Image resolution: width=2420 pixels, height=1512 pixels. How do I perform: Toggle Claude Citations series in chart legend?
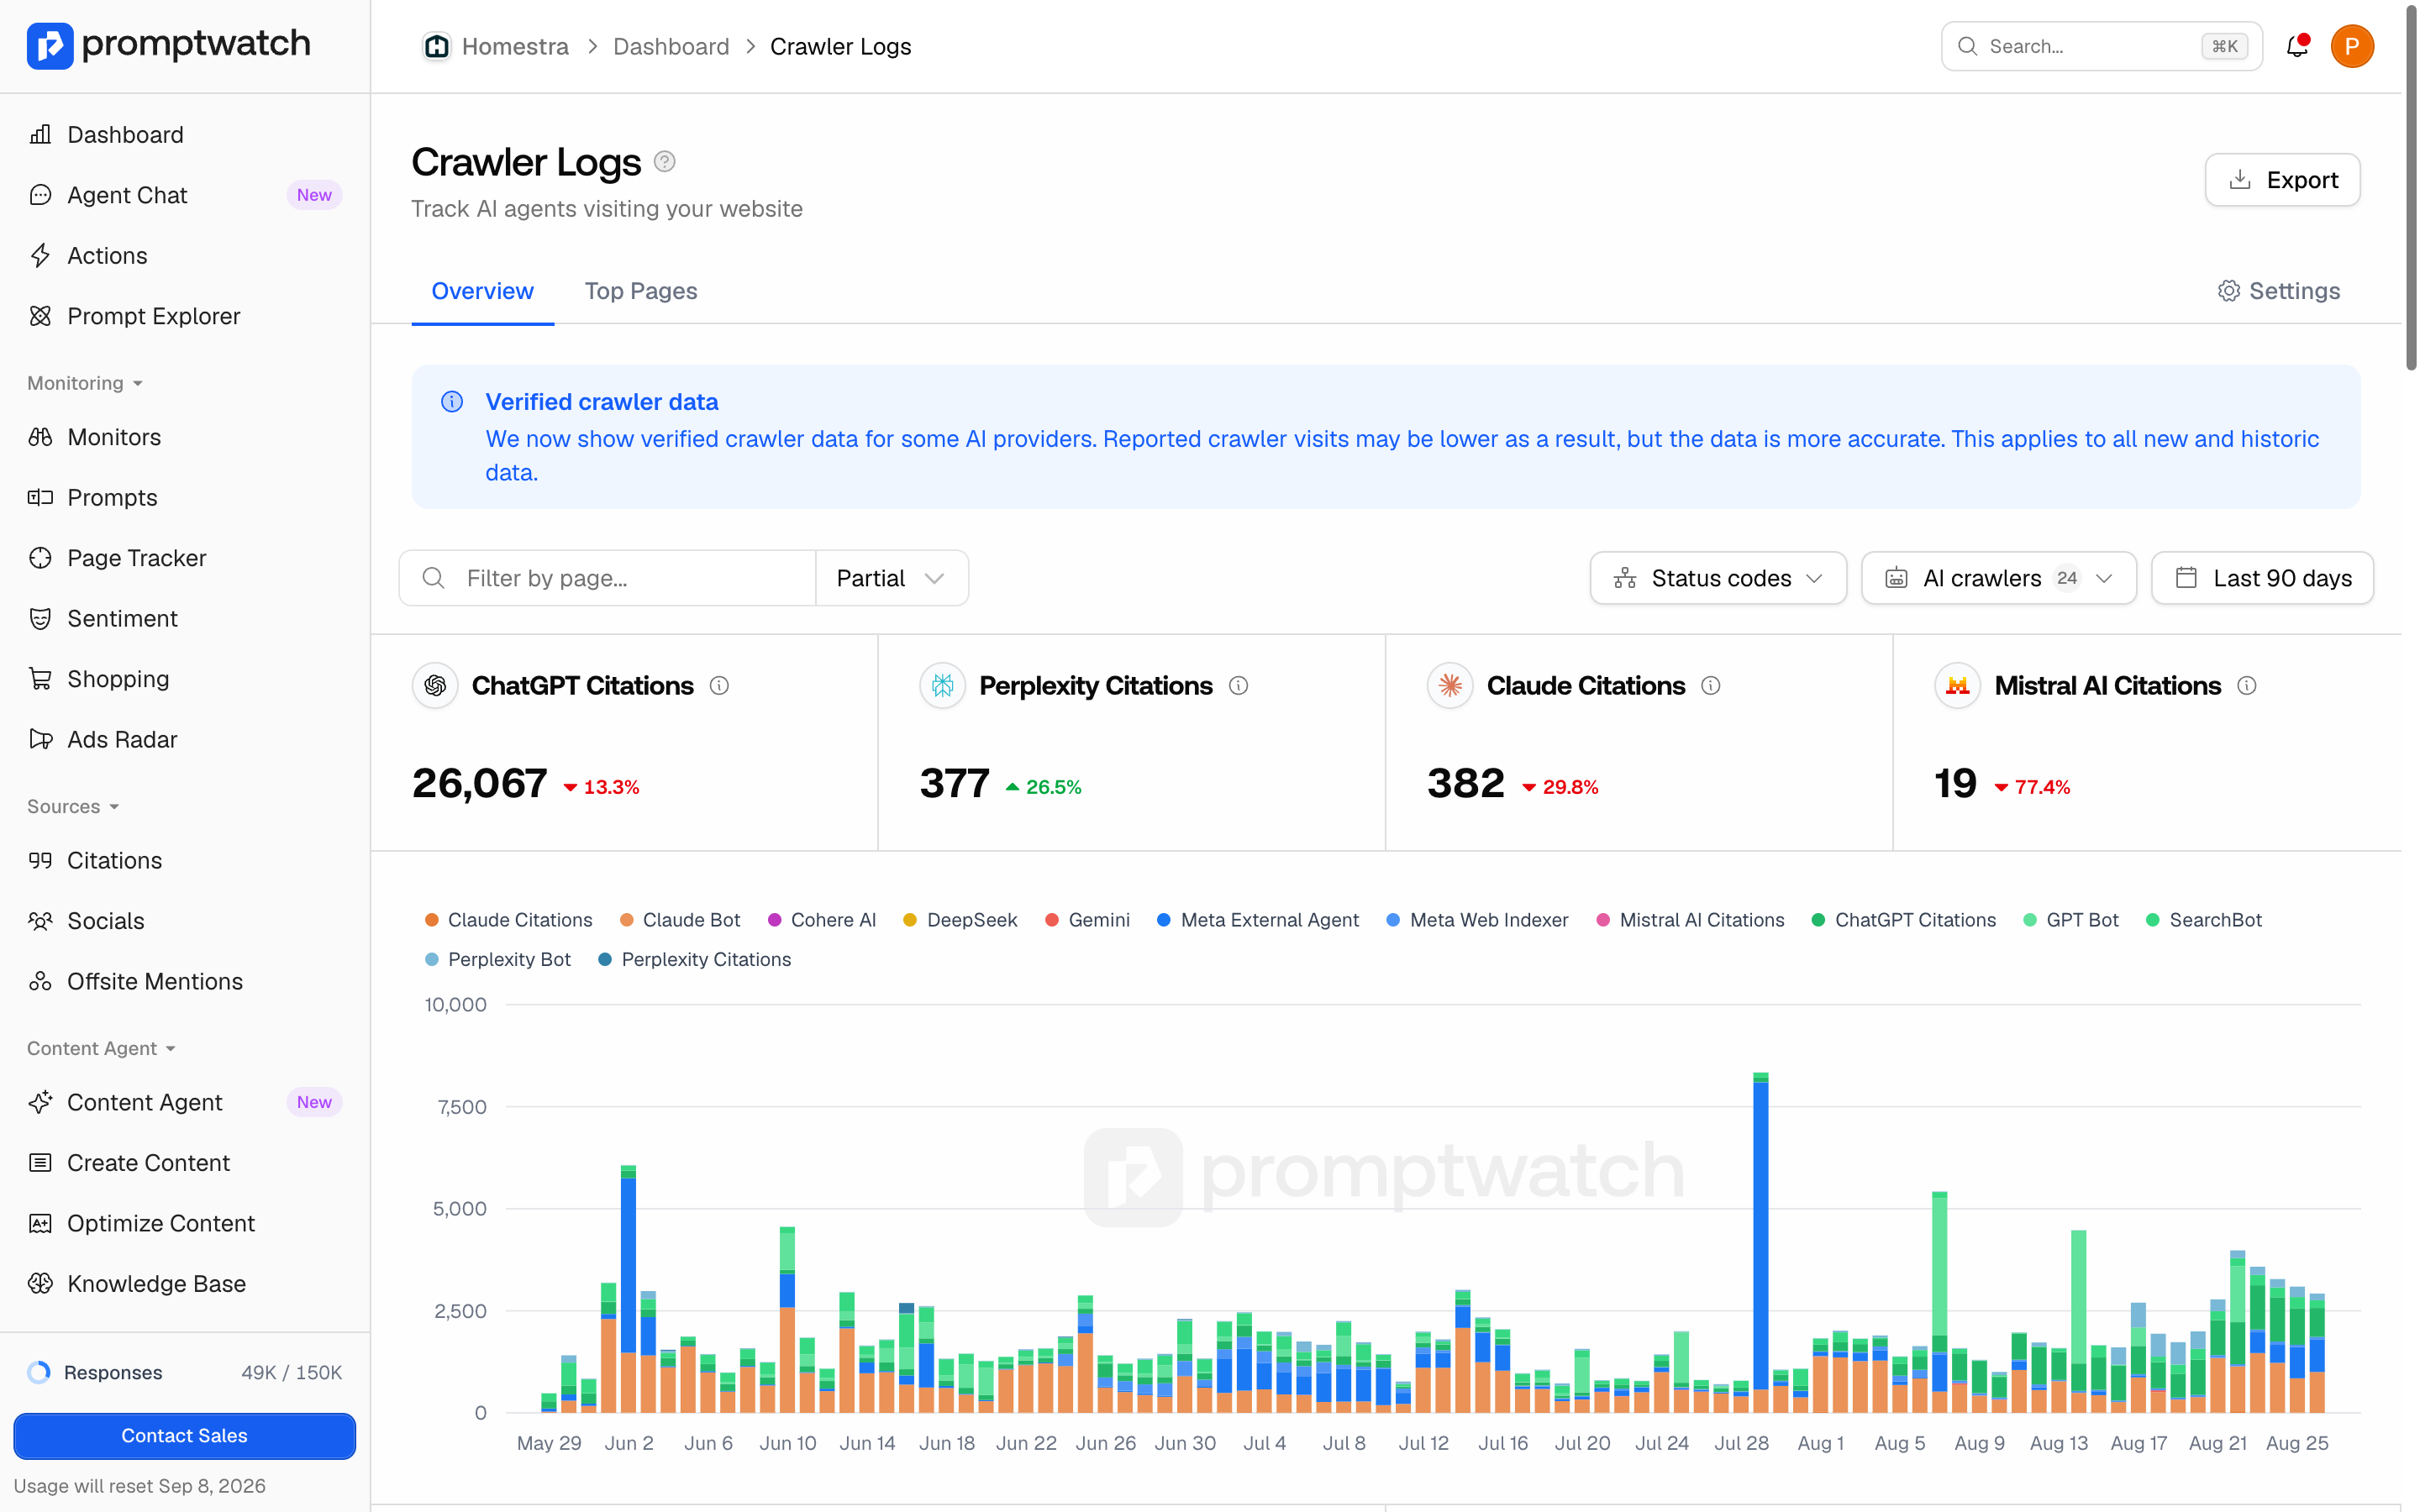pyautogui.click(x=509, y=920)
